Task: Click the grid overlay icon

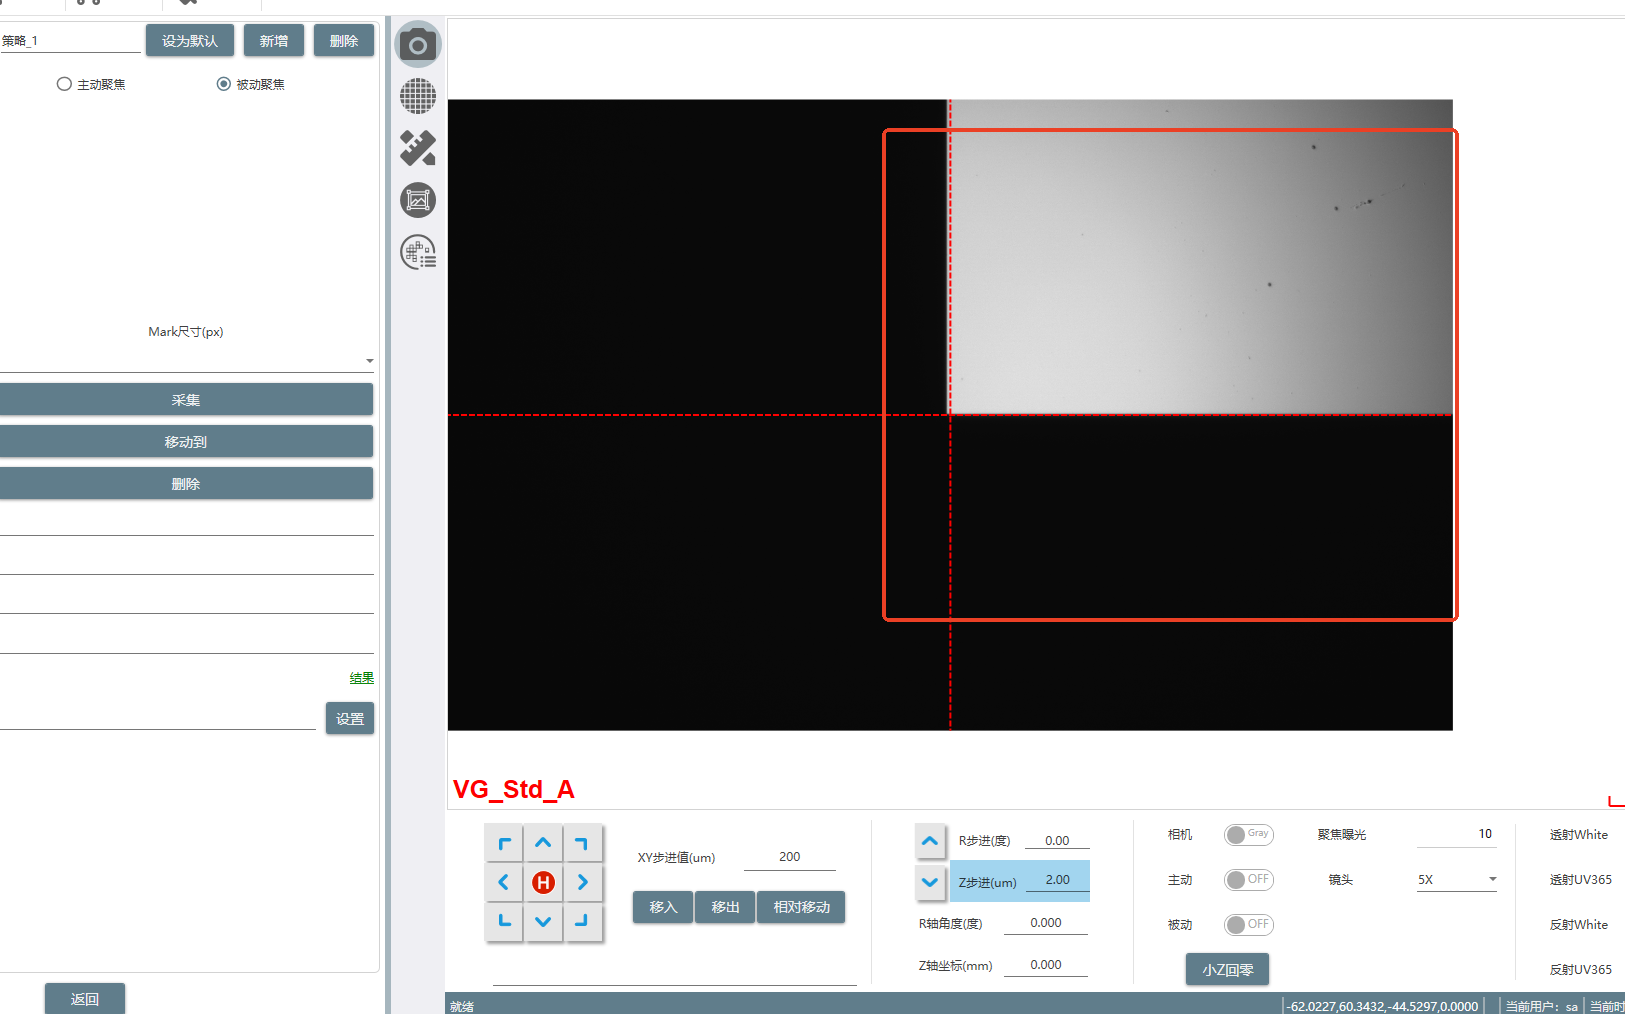Action: point(418,97)
